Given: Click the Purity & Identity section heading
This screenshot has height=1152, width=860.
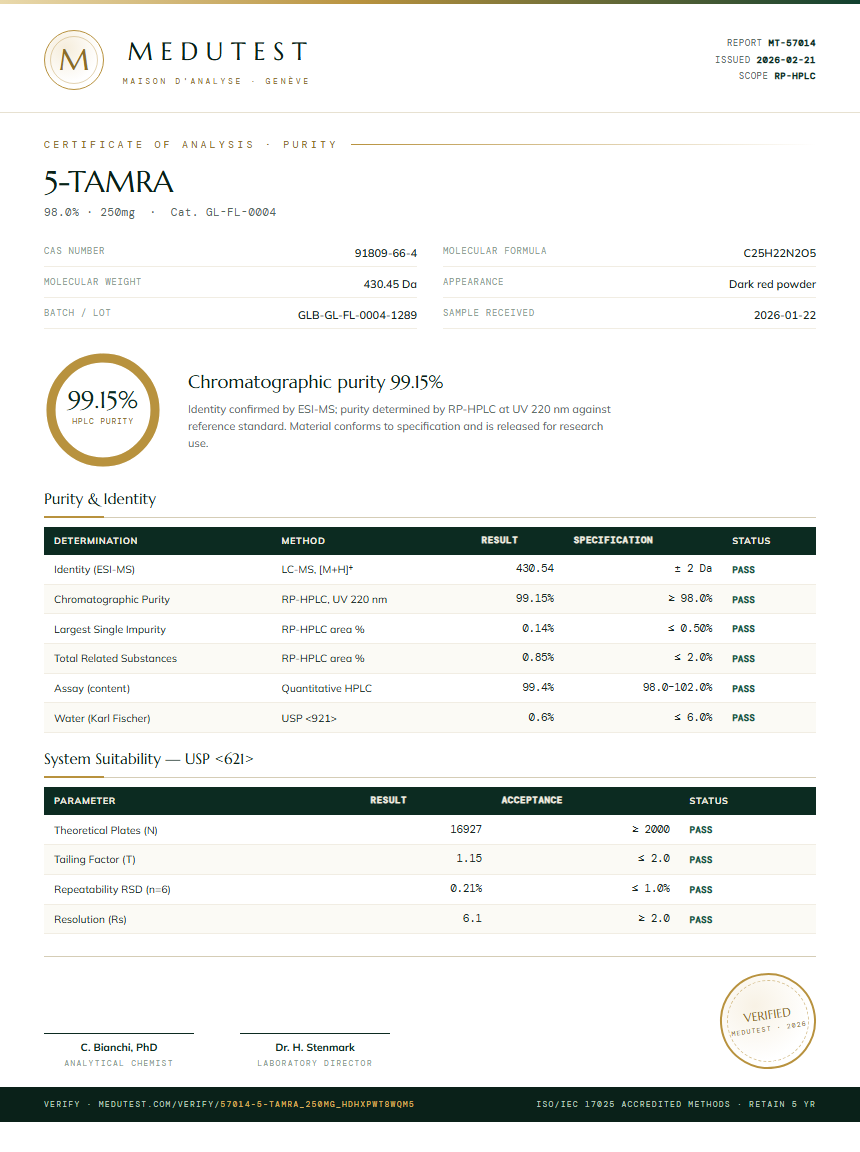Looking at the screenshot, I should pos(100,499).
